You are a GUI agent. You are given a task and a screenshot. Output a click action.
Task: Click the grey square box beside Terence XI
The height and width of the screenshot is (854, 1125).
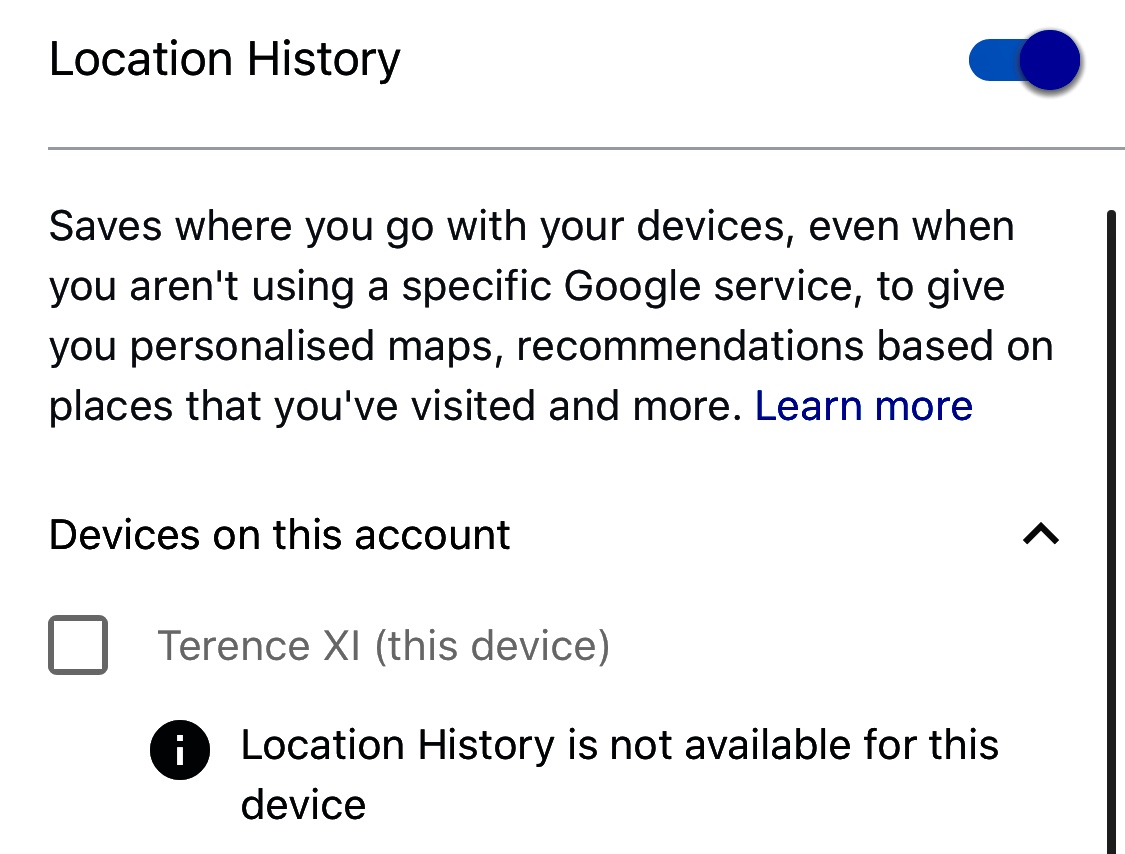(x=78, y=644)
